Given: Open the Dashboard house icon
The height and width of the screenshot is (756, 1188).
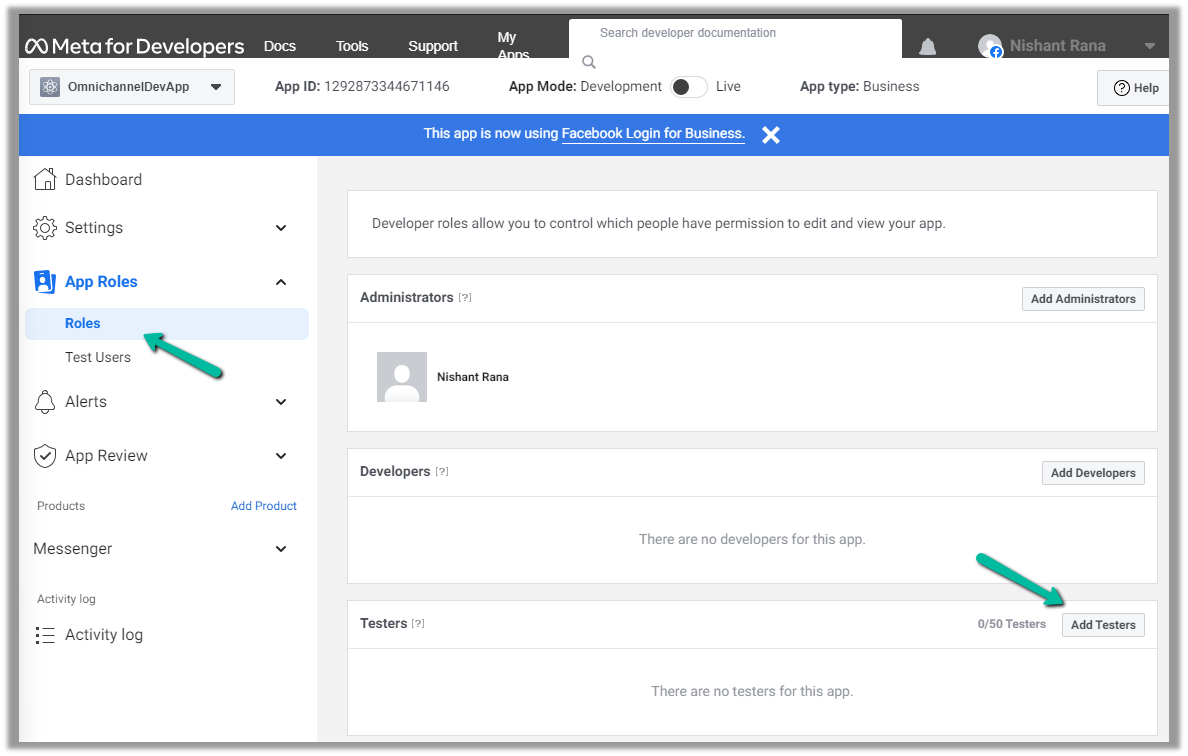Looking at the screenshot, I should click(x=45, y=180).
